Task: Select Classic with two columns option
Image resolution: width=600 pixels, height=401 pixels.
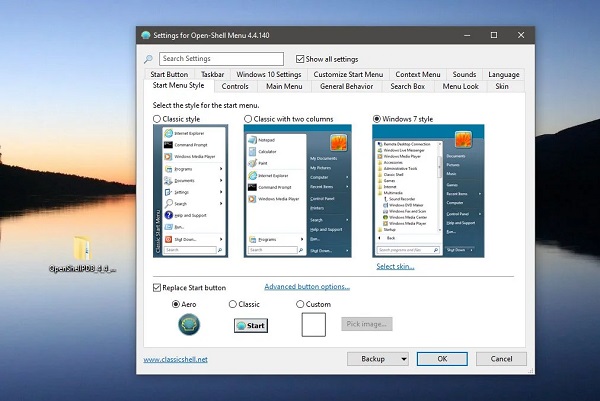Action: tap(248, 119)
